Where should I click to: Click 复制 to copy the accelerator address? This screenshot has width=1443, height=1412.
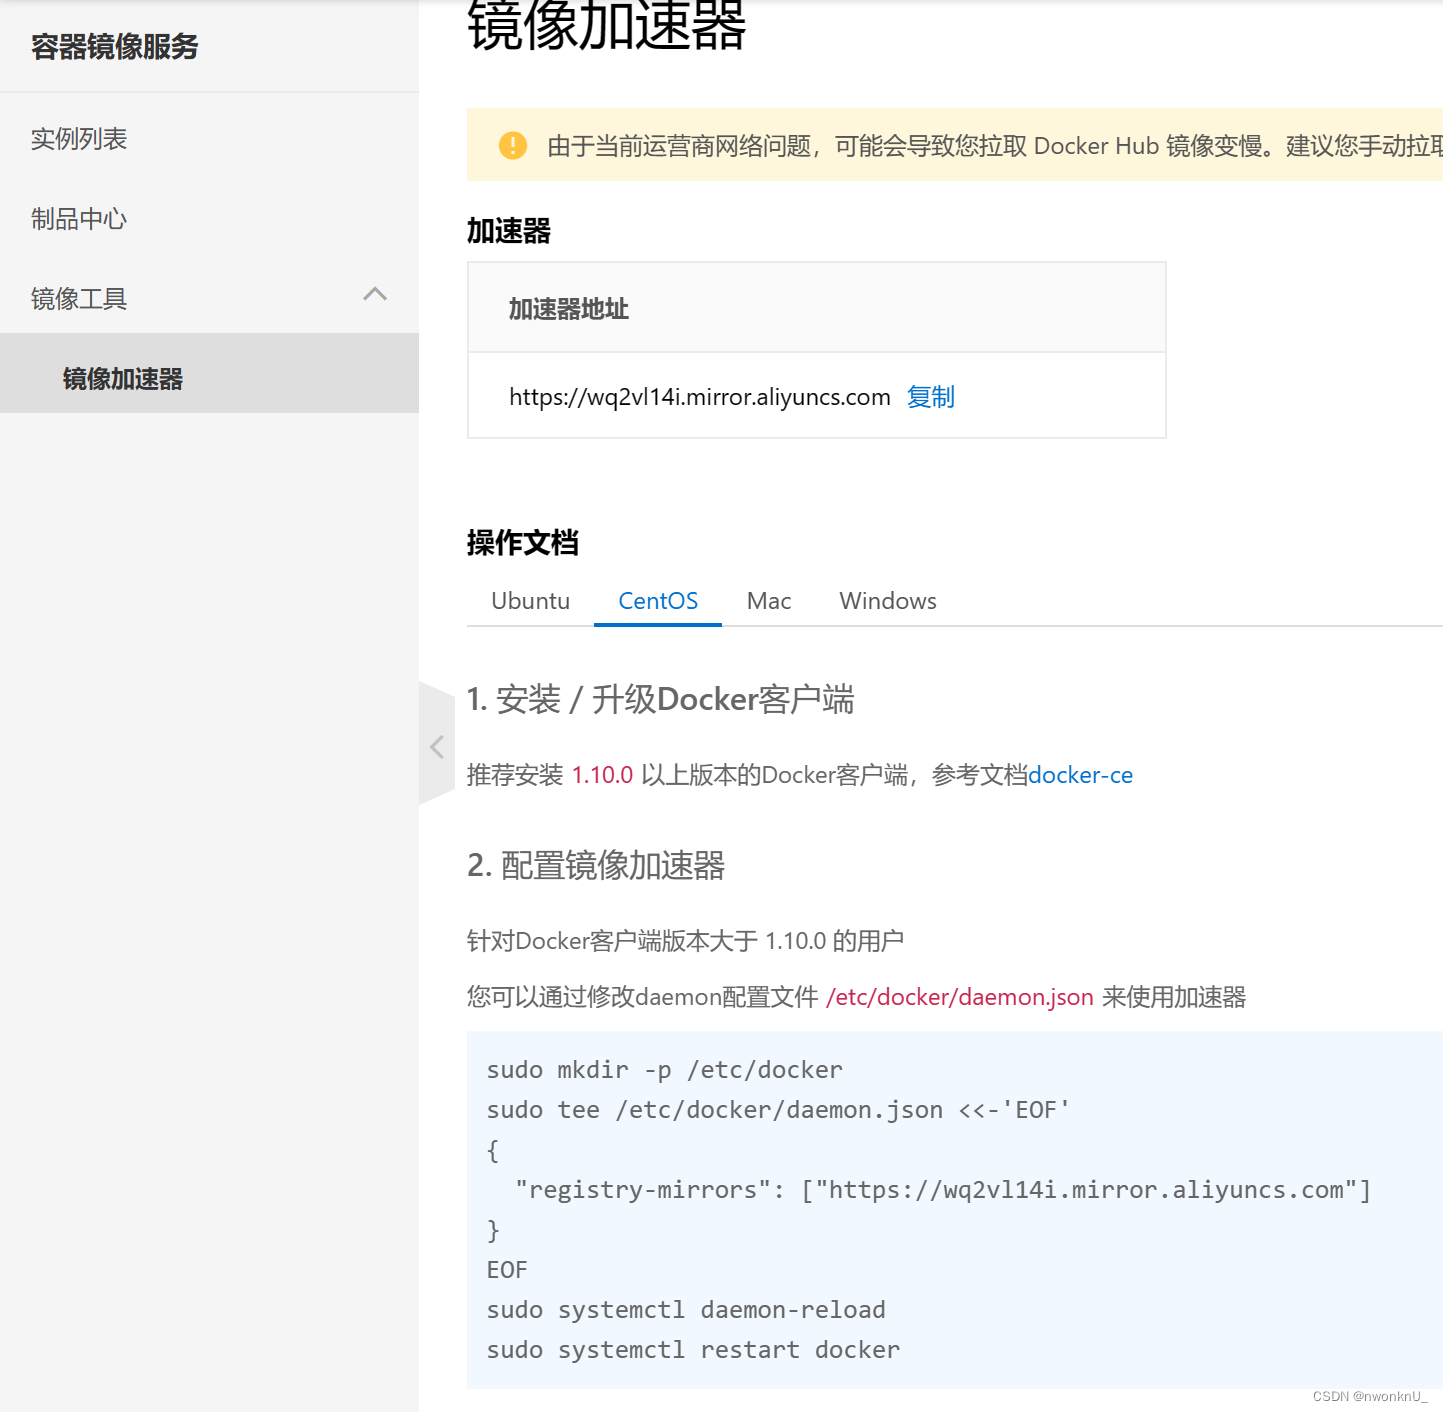pyautogui.click(x=930, y=397)
